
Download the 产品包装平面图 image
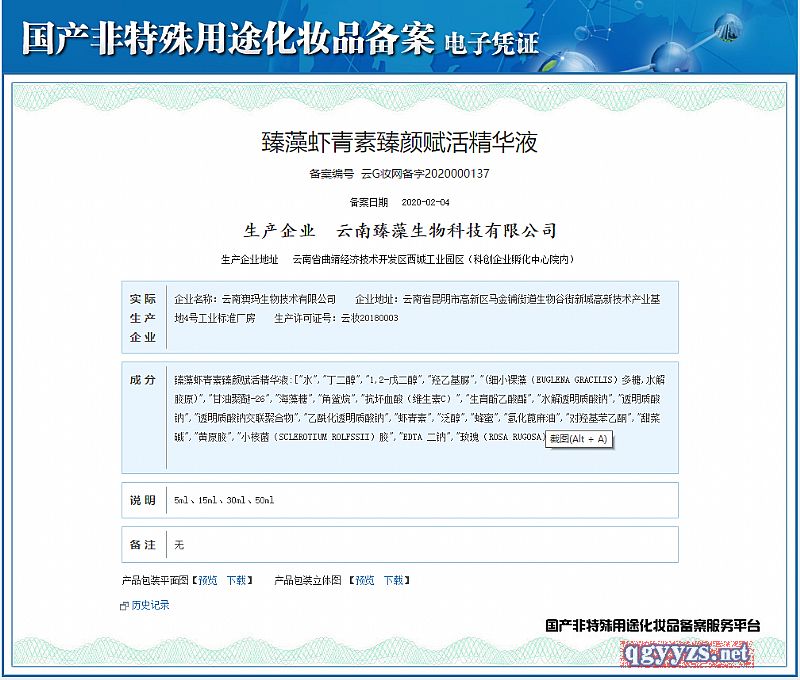pyautogui.click(x=236, y=580)
